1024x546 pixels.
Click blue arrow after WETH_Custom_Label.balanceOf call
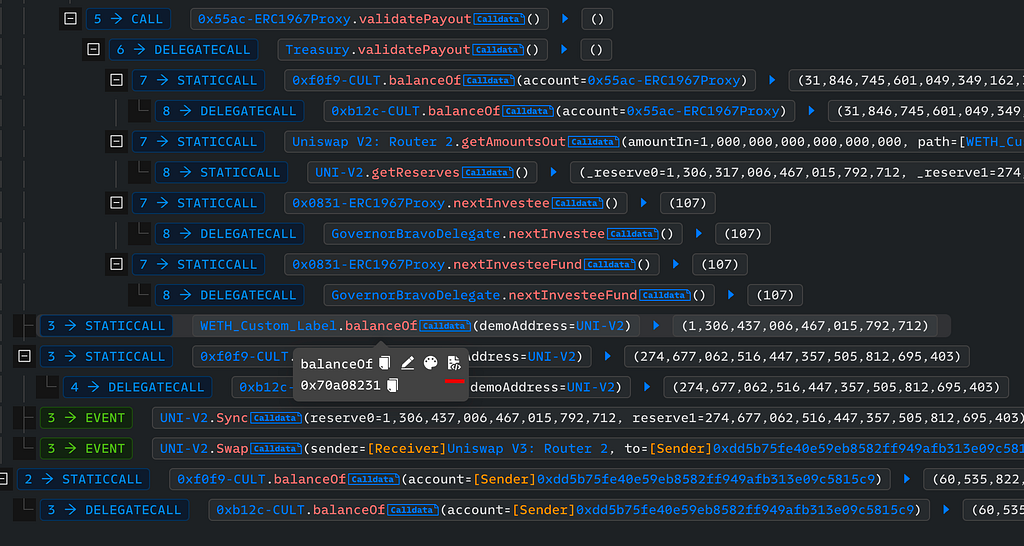point(656,326)
